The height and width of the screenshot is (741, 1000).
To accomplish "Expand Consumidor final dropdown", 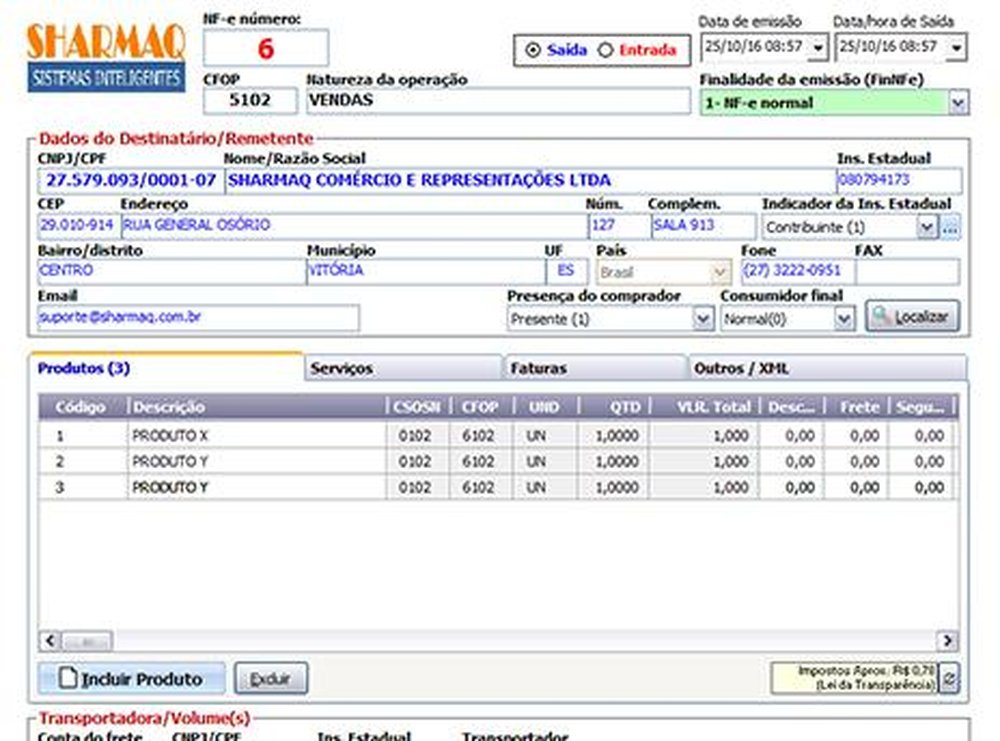I will (x=843, y=319).
